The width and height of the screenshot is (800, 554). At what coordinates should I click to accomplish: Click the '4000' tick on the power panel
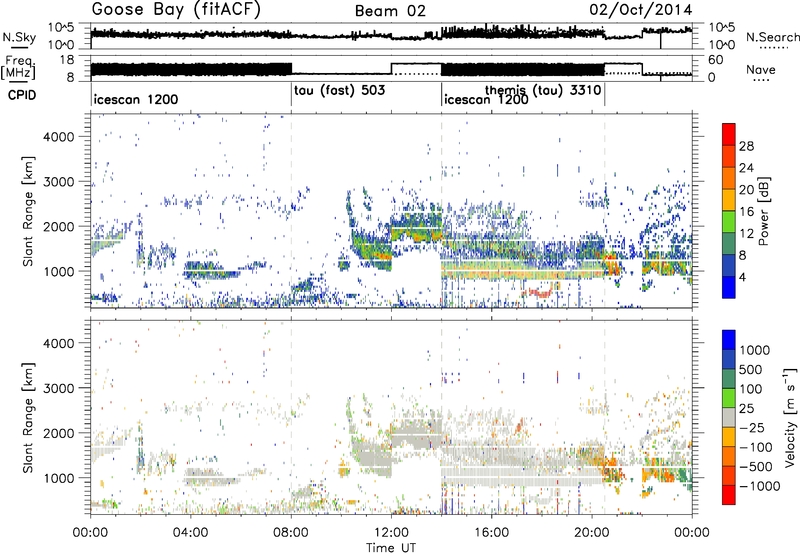pos(58,137)
